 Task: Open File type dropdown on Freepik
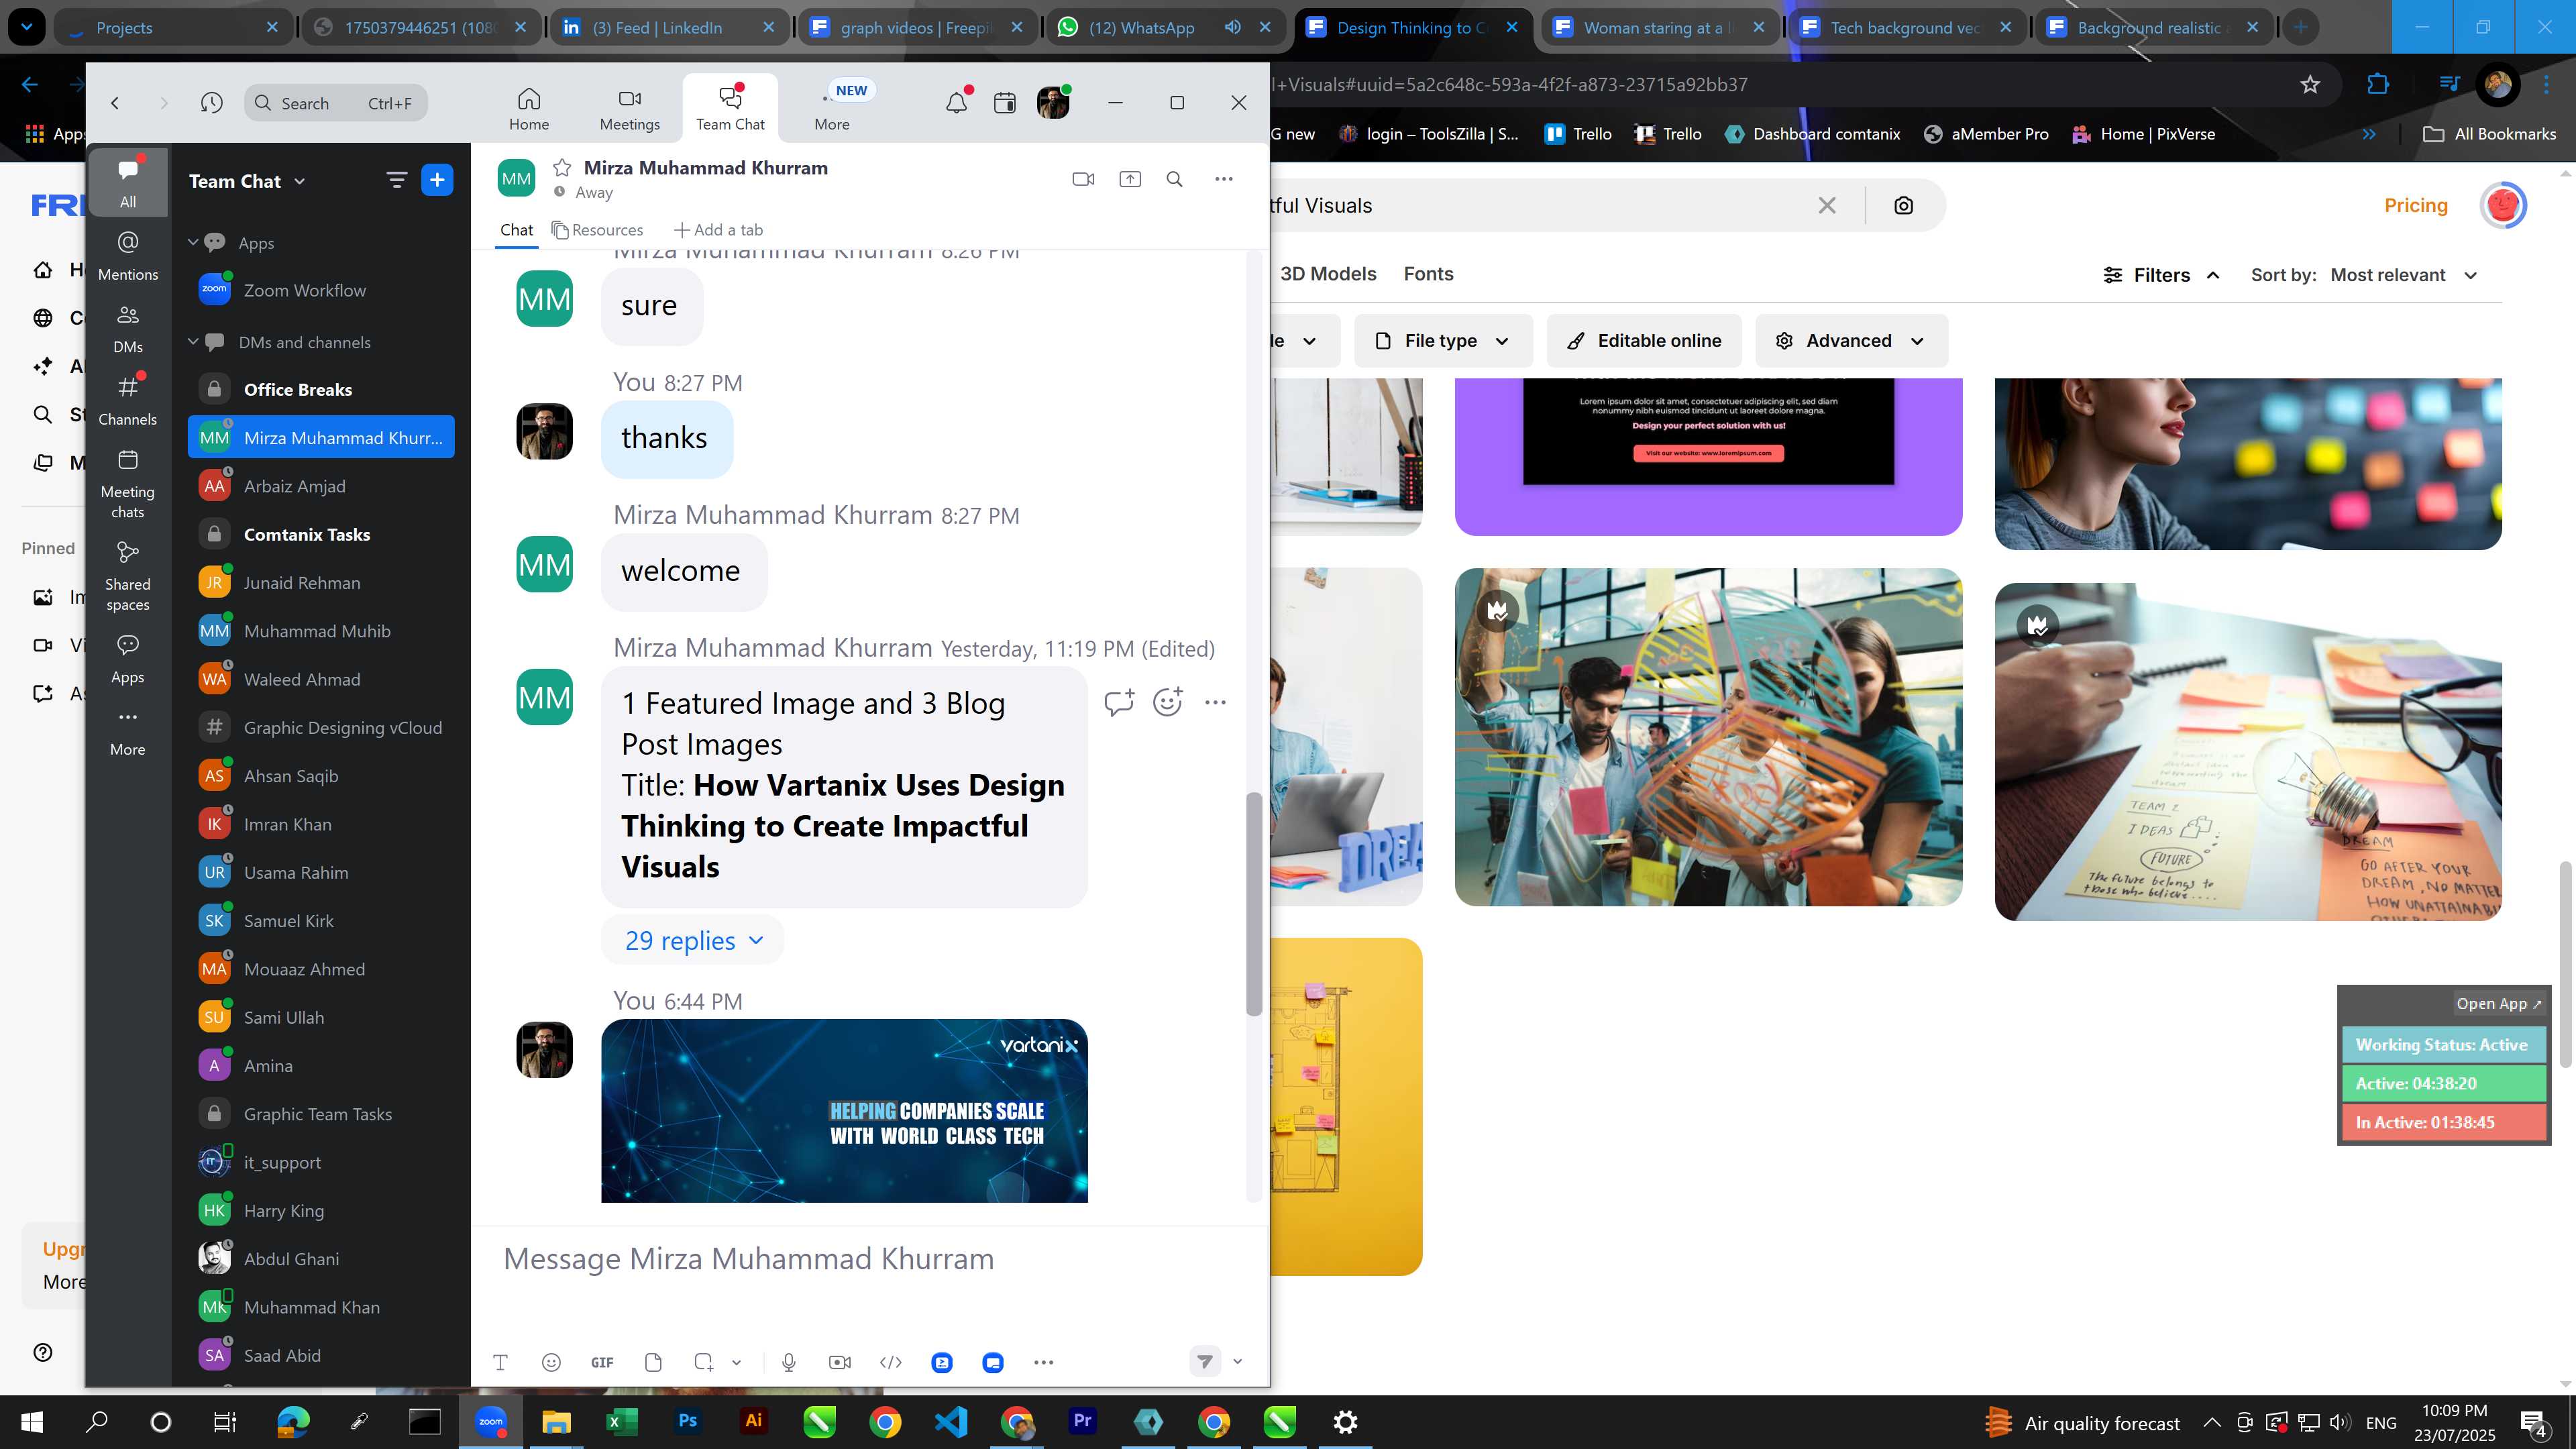pos(1442,341)
